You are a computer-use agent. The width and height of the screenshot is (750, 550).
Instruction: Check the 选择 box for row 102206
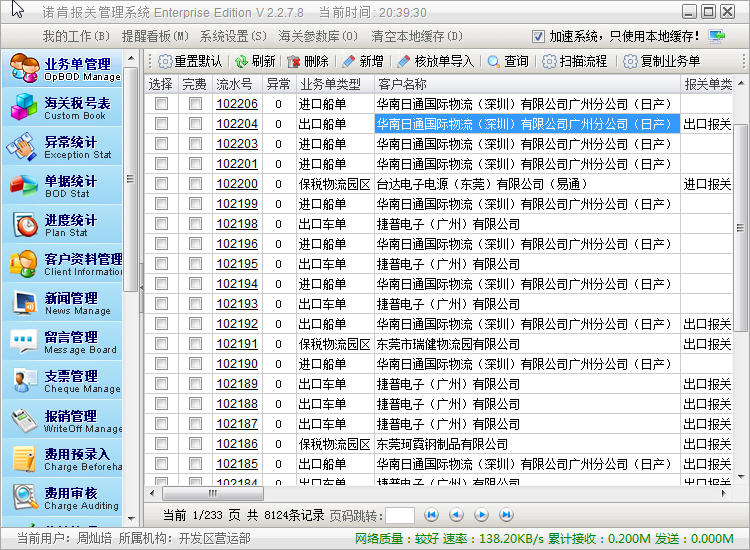coord(161,104)
